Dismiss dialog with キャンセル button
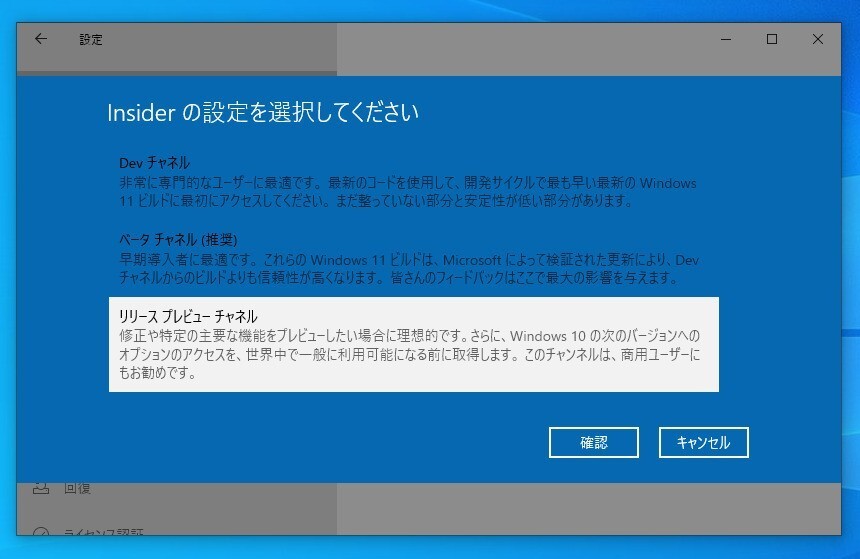The height and width of the screenshot is (559, 860). click(704, 442)
